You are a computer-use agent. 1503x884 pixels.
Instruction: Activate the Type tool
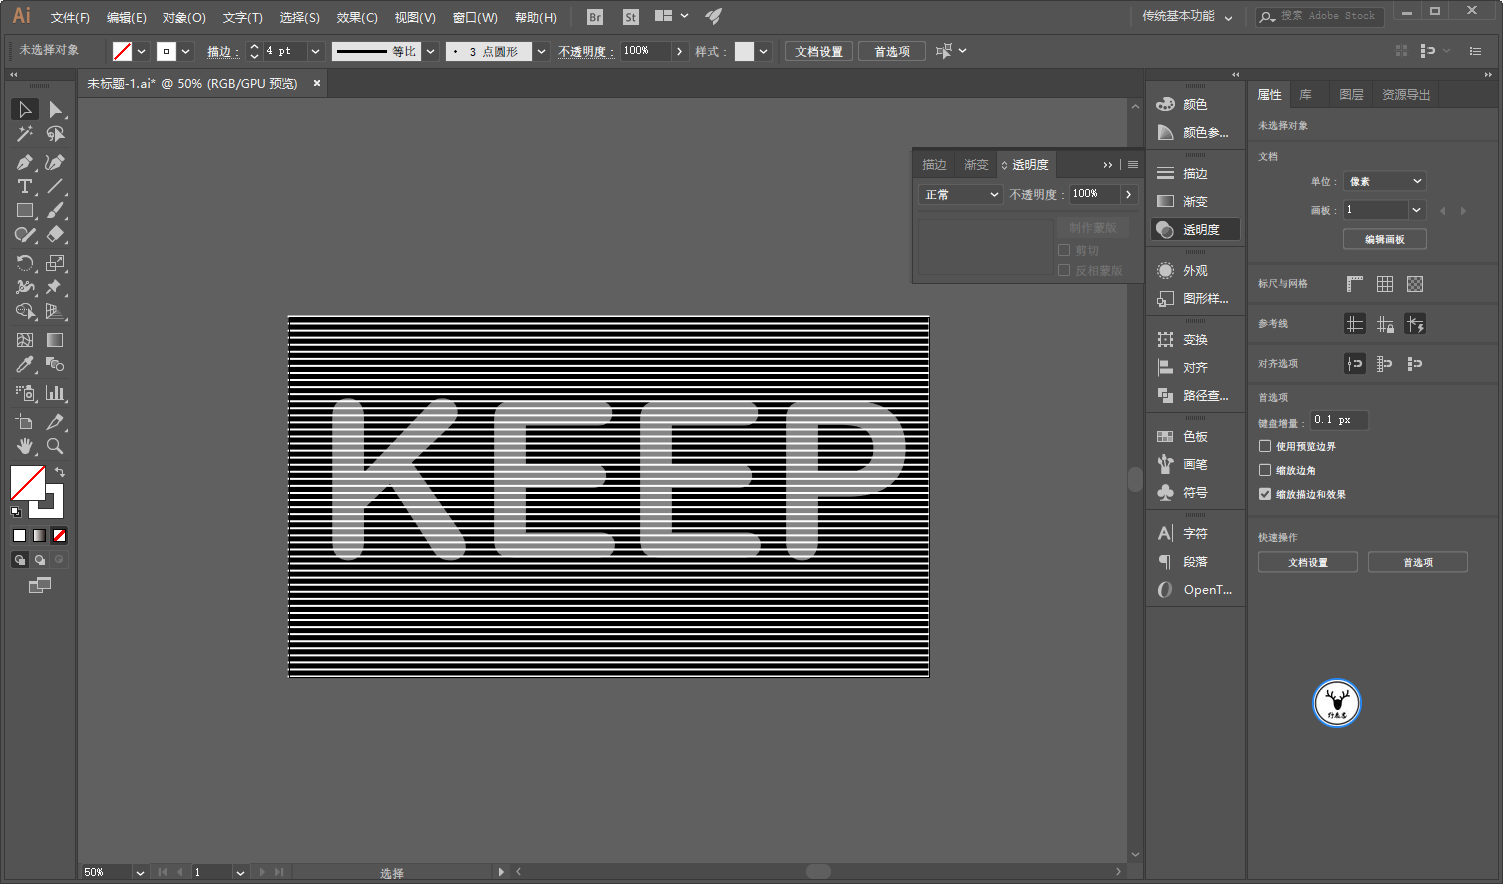25,186
